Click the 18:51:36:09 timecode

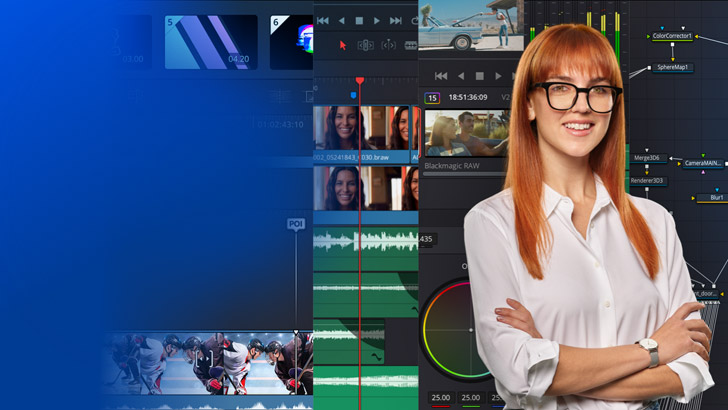[468, 97]
